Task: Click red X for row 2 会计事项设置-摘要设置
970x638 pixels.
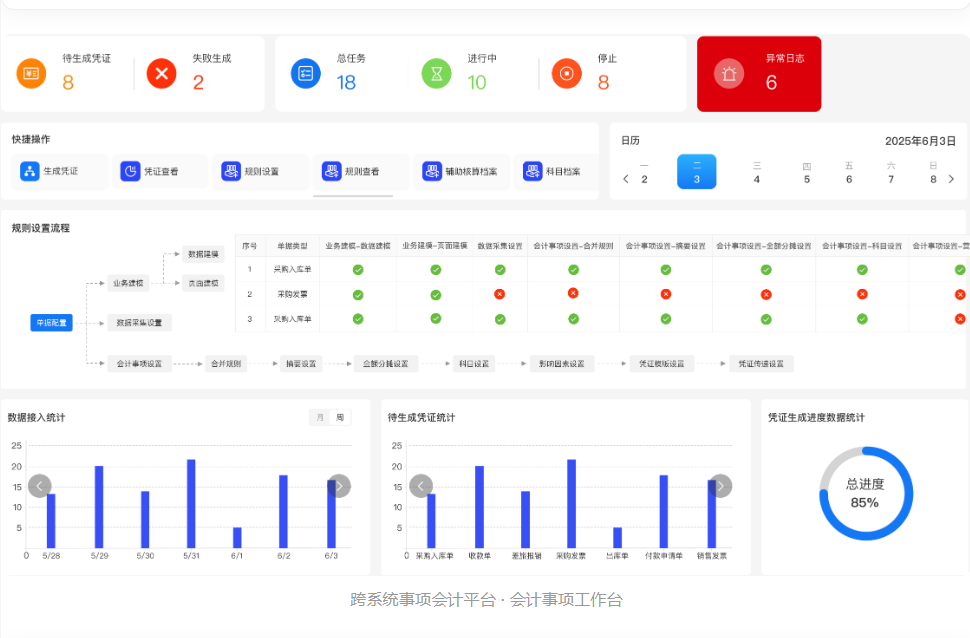Action: click(666, 294)
